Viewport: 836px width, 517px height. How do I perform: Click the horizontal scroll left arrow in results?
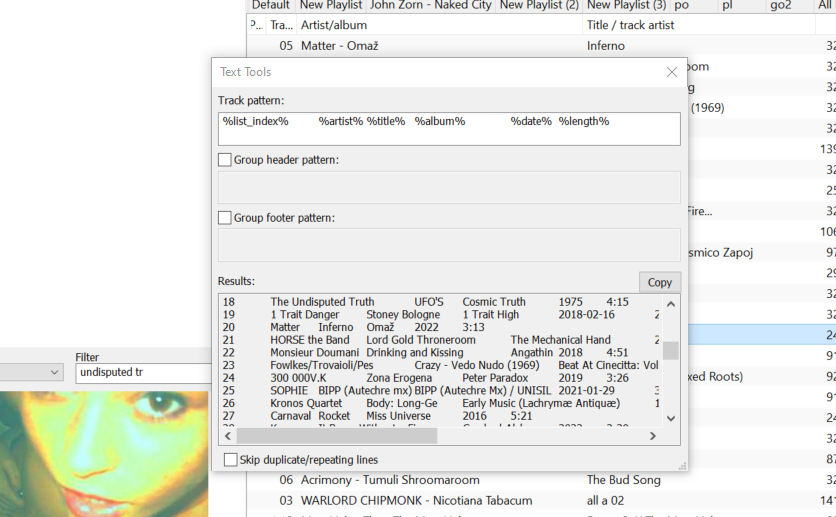227,436
